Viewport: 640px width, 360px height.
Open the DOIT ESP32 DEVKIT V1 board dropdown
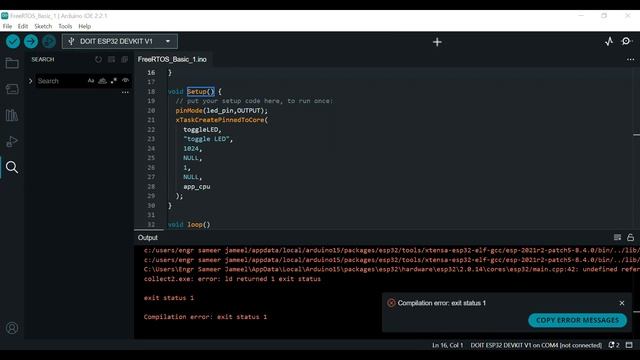tap(120, 41)
